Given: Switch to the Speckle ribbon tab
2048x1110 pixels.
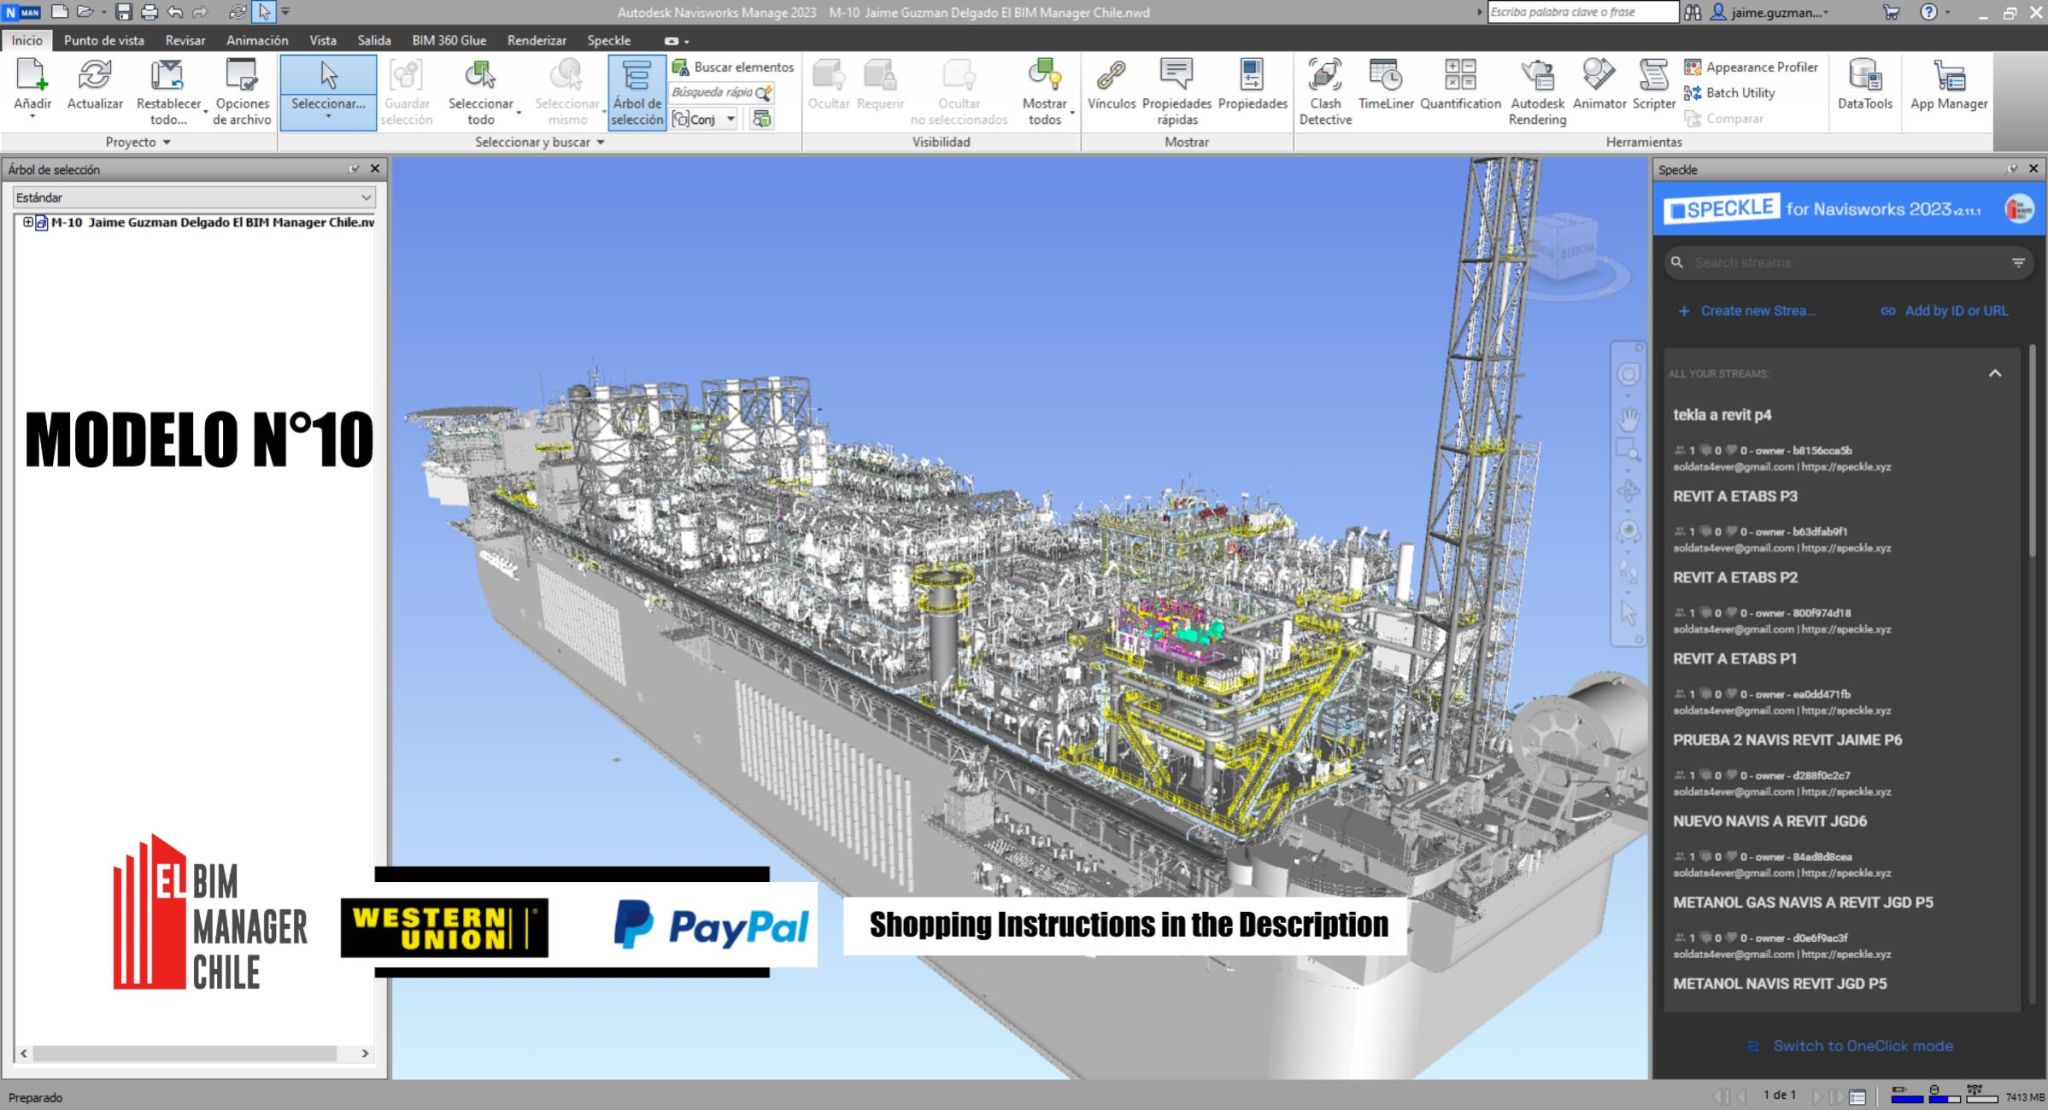Looking at the screenshot, I should click(609, 40).
